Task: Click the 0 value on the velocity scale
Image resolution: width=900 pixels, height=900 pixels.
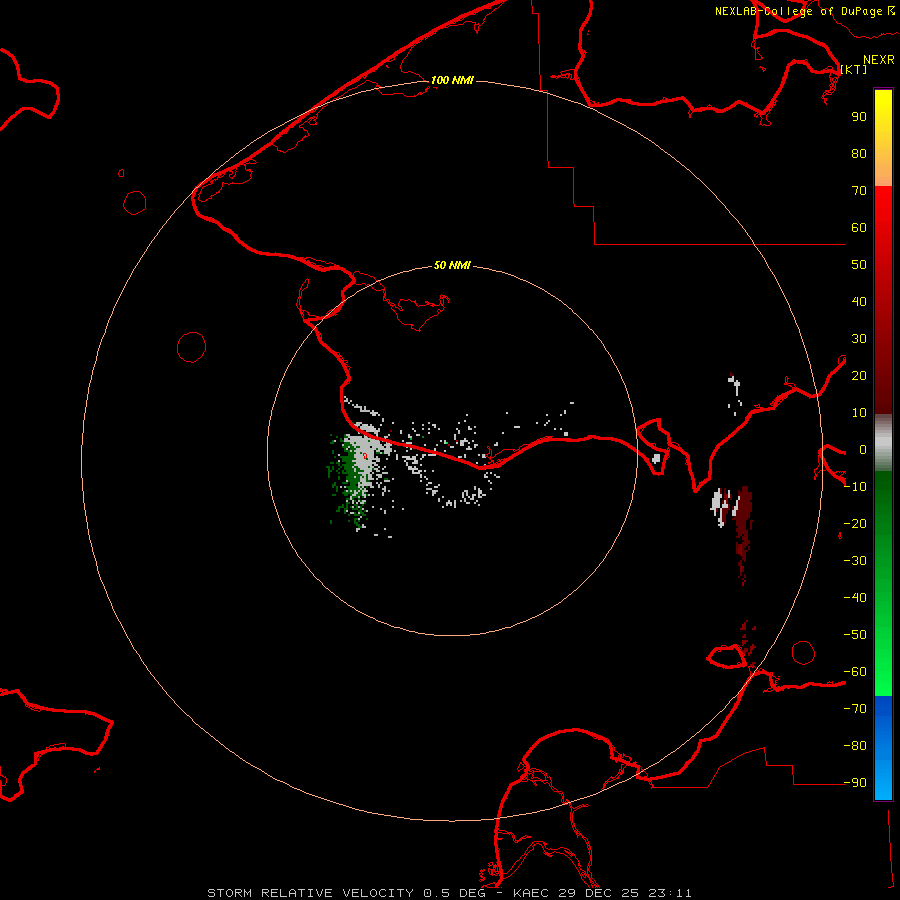Action: click(x=863, y=449)
